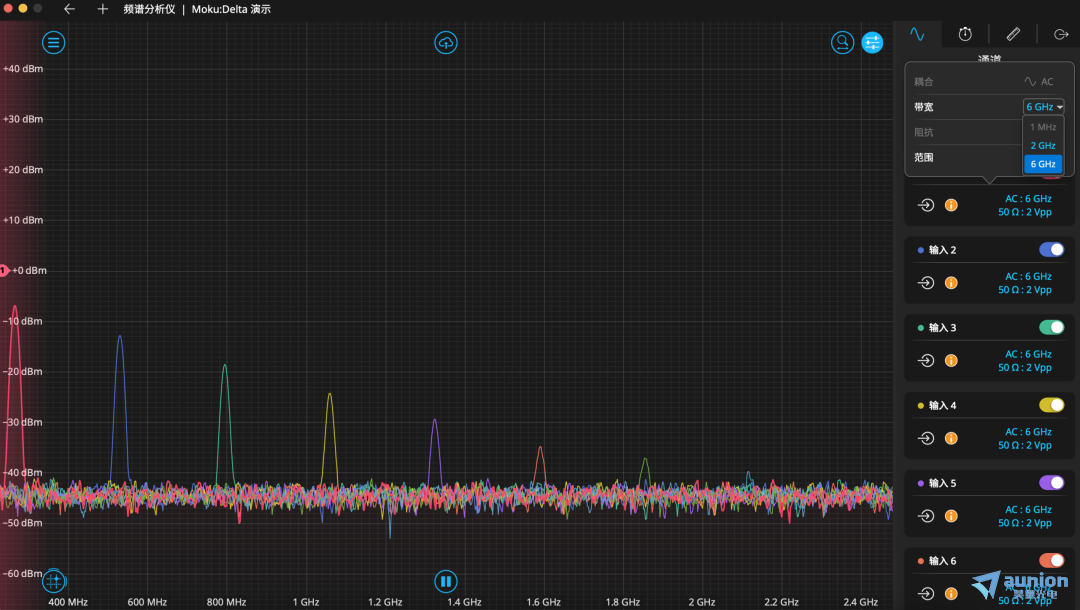Click the orange info icon for 输入 2

tap(951, 283)
